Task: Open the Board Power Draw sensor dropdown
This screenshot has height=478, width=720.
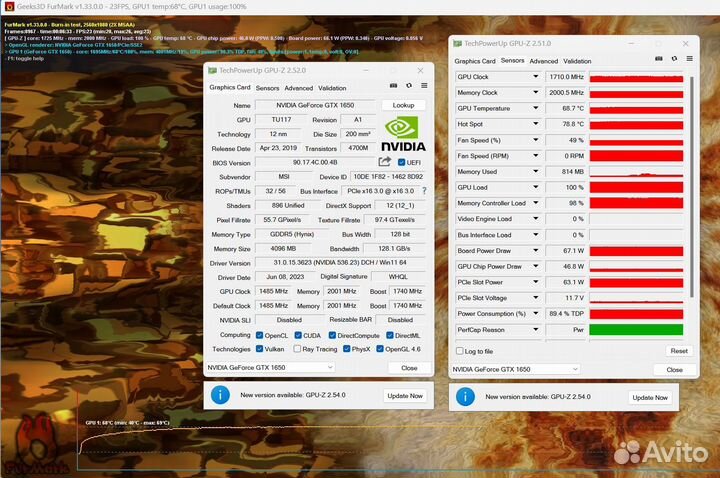Action: [x=535, y=250]
